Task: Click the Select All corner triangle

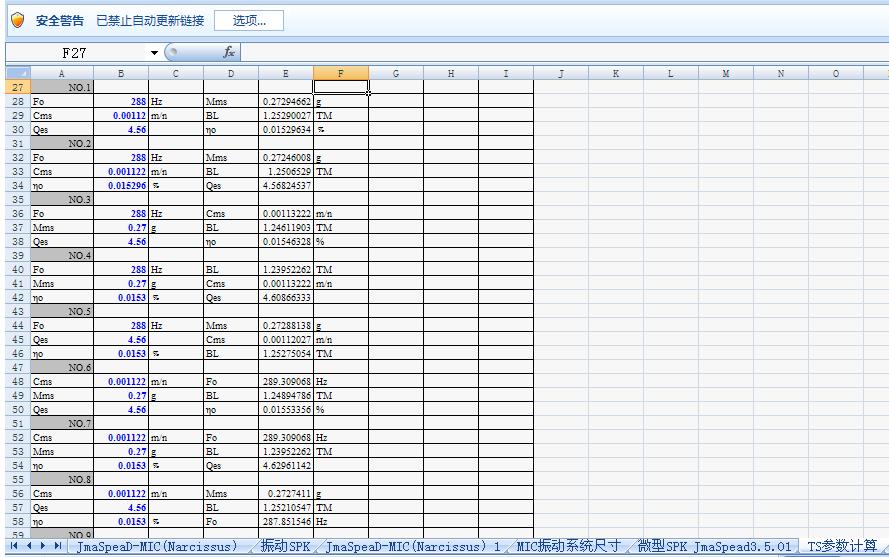Action: 16,73
